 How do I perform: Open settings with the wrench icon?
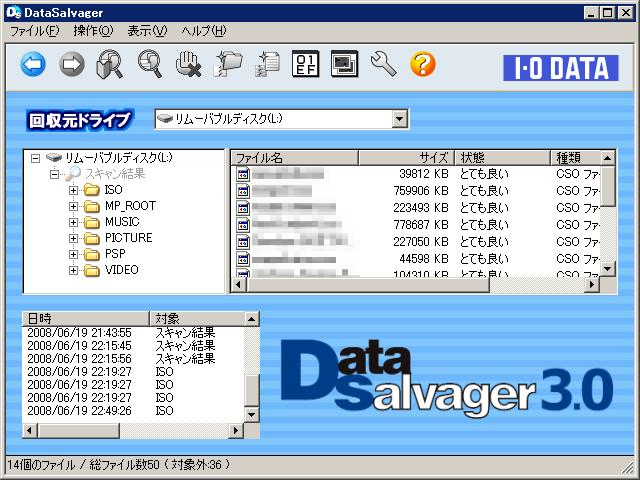(x=383, y=64)
